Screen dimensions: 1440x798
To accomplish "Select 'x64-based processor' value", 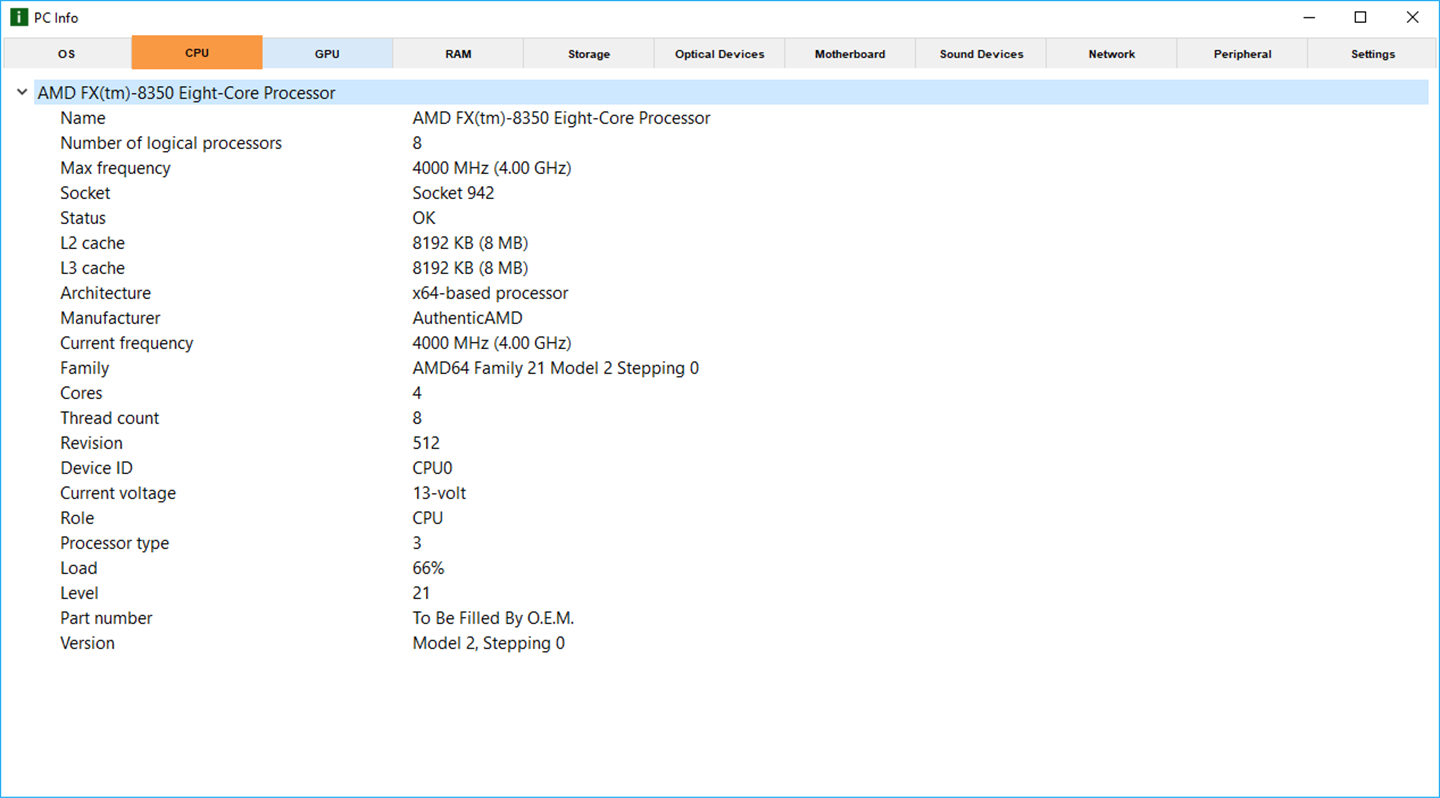I will pos(490,293).
